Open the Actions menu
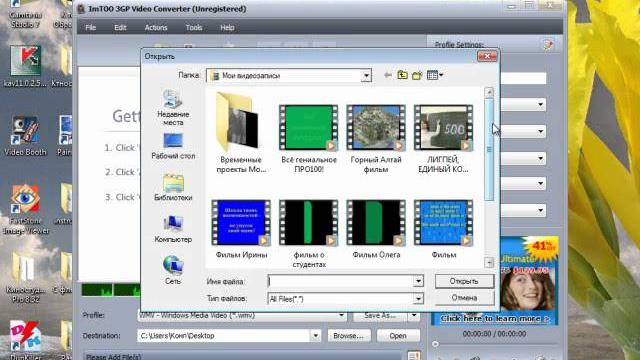Screen dimensions: 640x360 [156, 27]
